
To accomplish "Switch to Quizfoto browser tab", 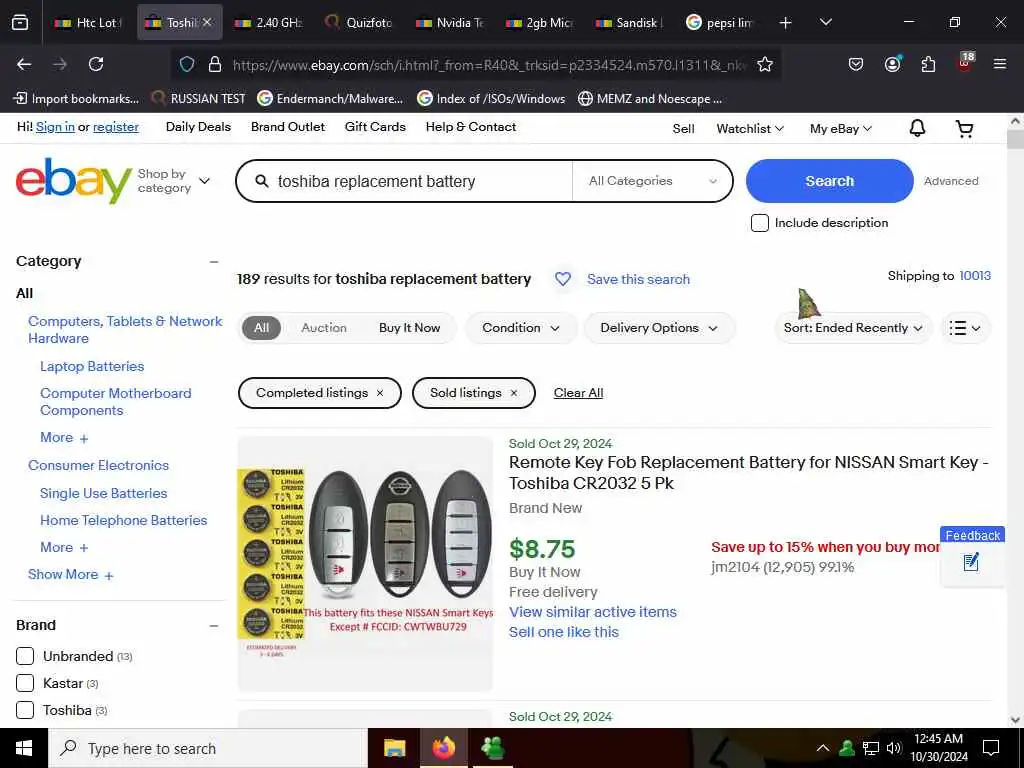I will point(359,23).
